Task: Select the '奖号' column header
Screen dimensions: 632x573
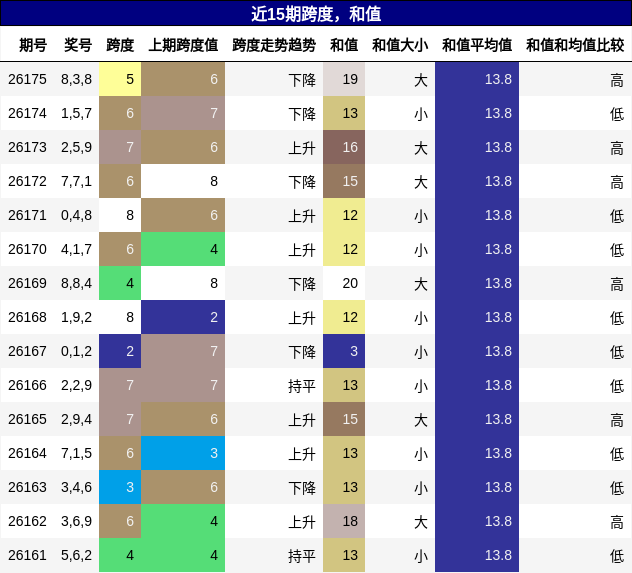Action: [78, 45]
